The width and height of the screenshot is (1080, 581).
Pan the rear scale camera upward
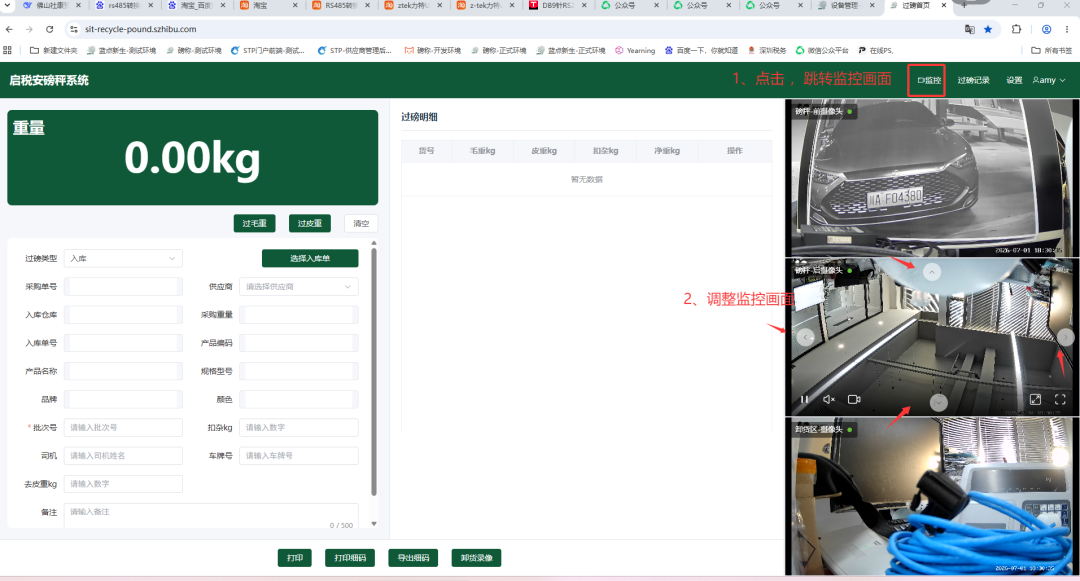(x=932, y=272)
